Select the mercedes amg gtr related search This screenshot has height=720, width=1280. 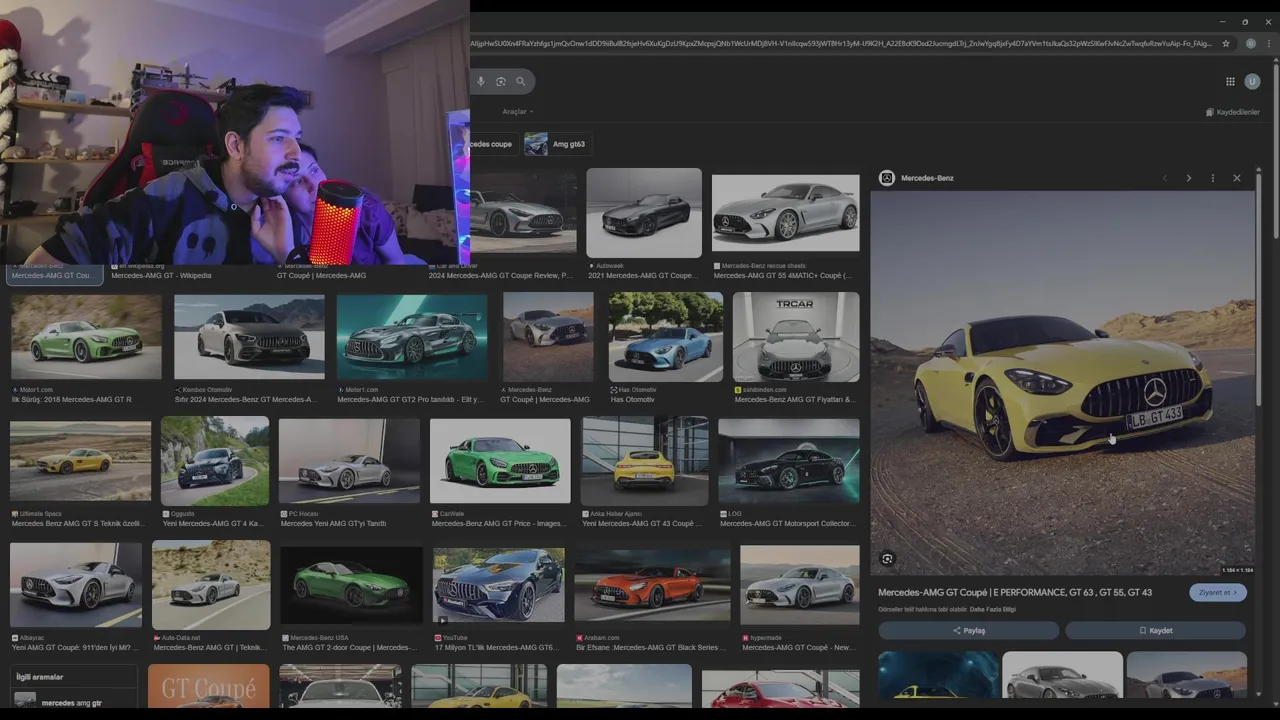72,703
